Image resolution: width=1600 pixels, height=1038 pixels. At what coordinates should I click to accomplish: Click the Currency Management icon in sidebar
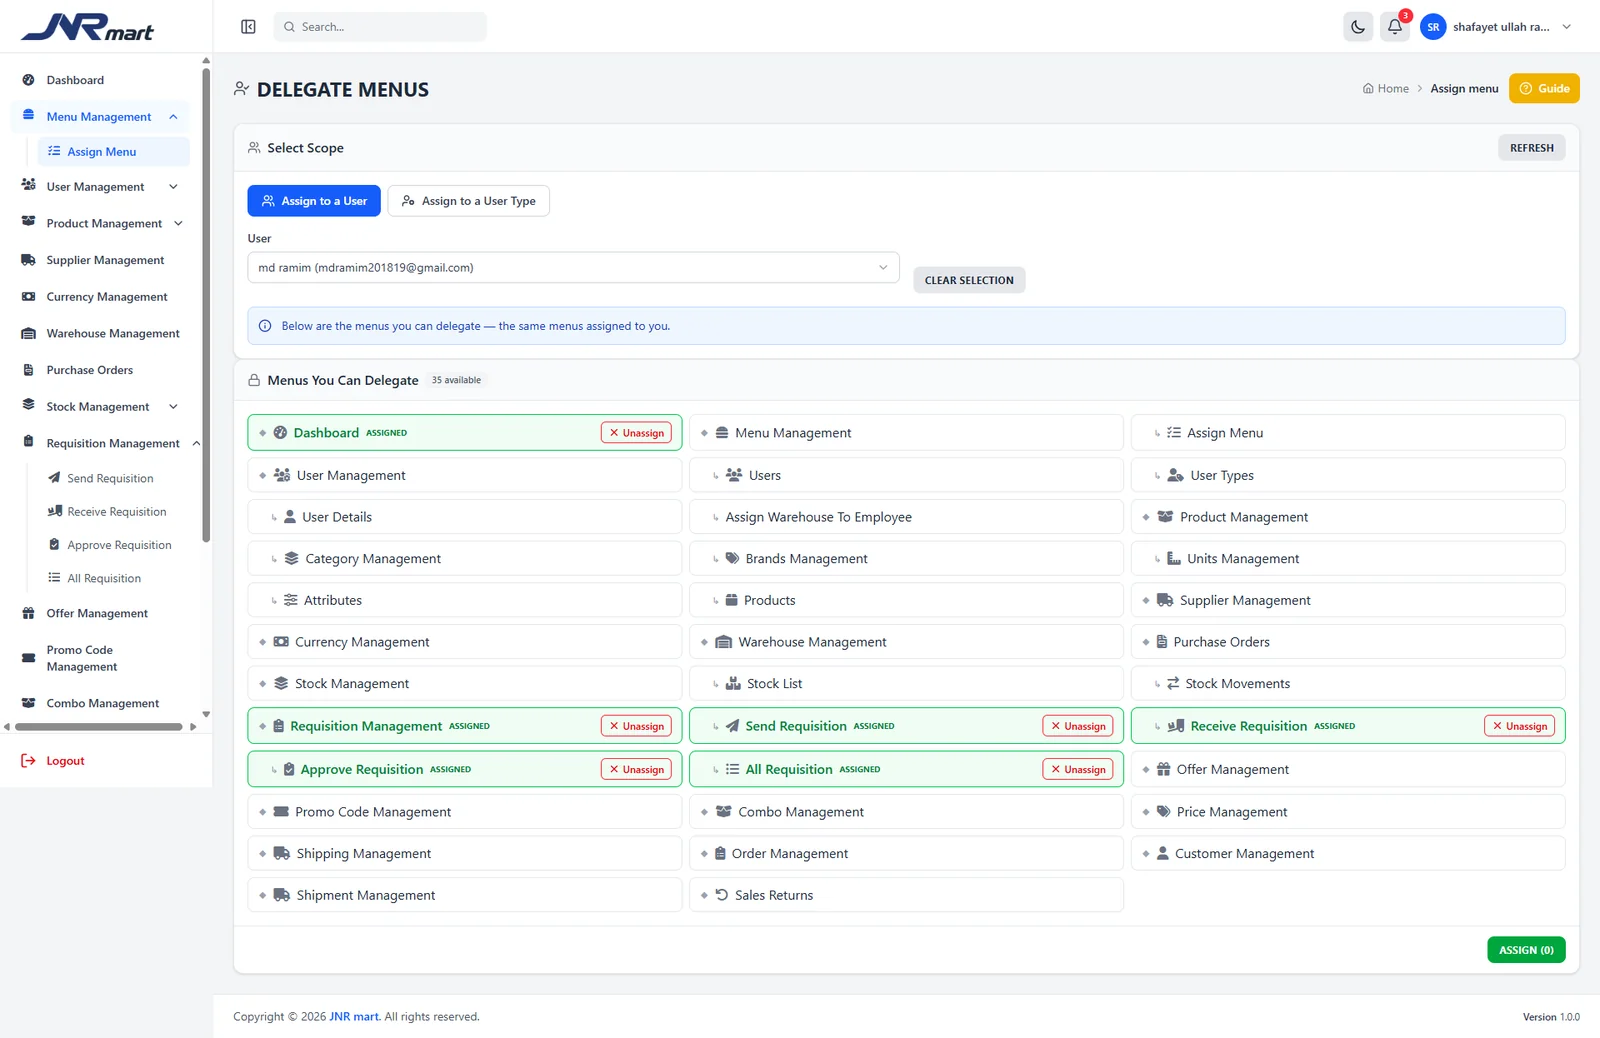28,297
